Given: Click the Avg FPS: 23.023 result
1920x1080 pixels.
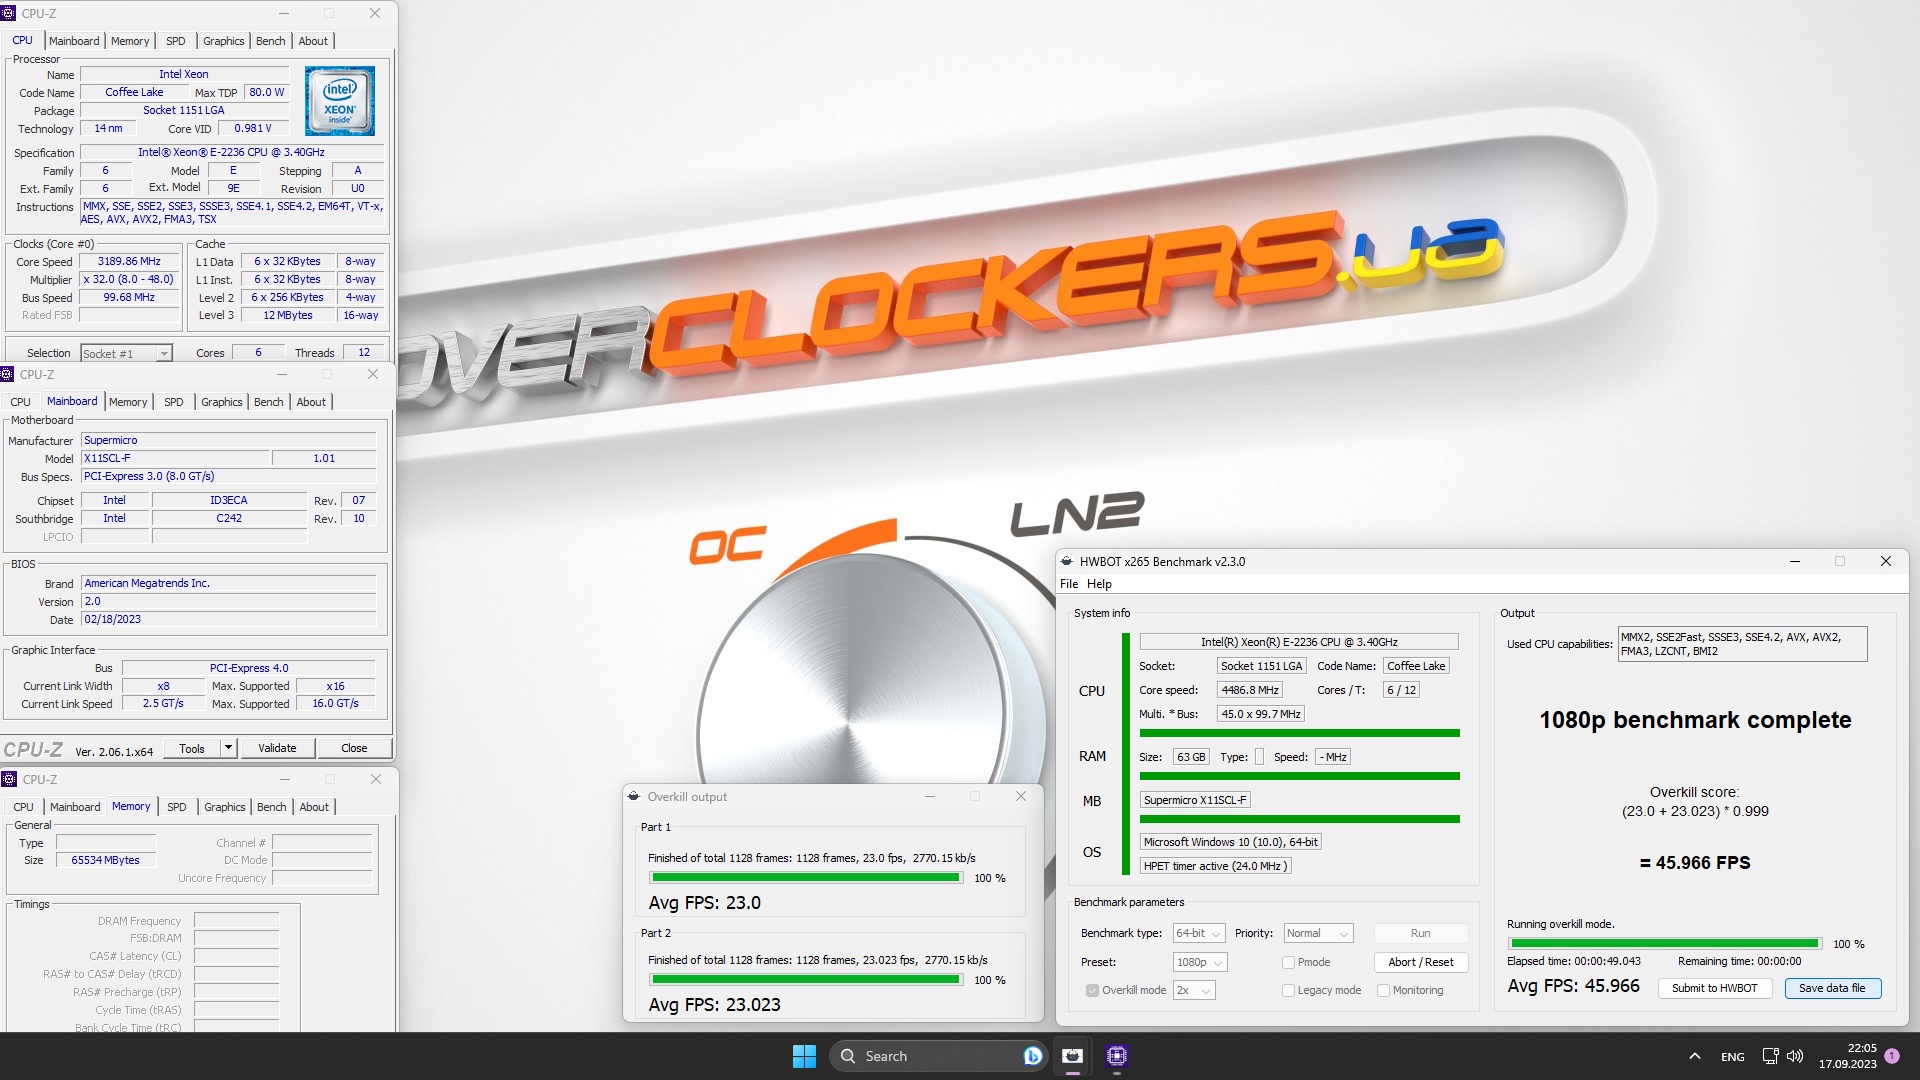Looking at the screenshot, I should (x=714, y=1005).
